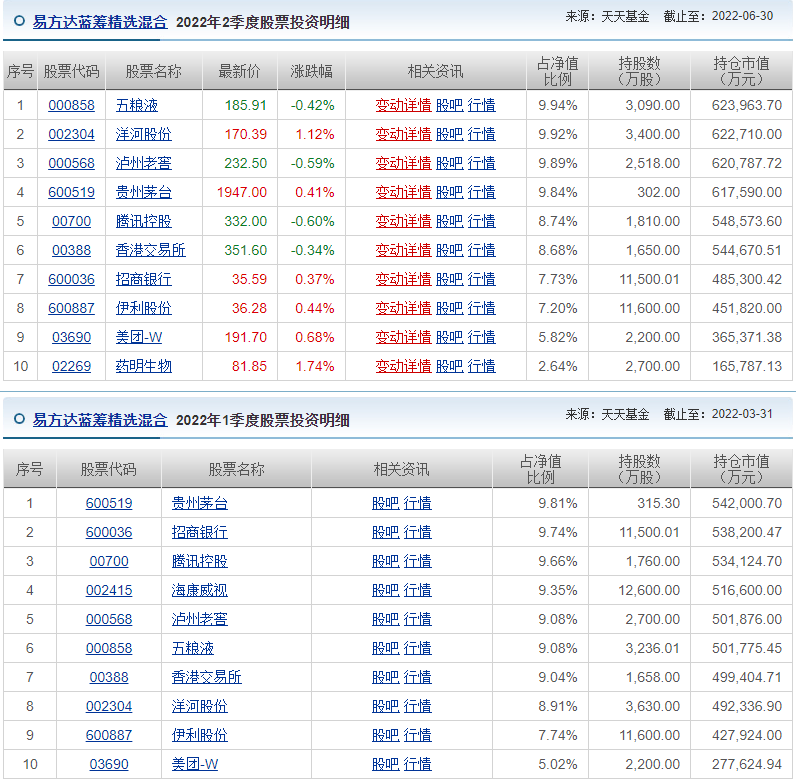Open 股吧 for 招商银行 in Q2 table

tap(450, 279)
